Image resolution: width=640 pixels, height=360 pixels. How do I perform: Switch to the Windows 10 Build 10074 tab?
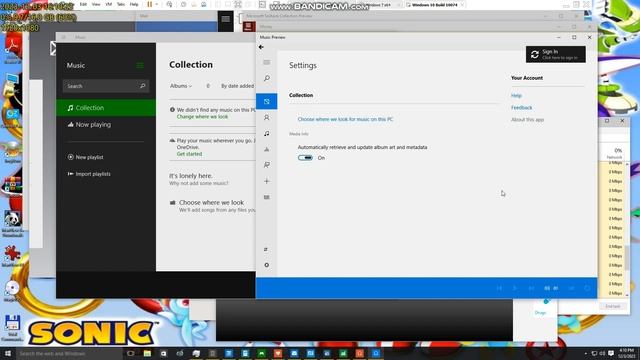pyautogui.click(x=434, y=5)
